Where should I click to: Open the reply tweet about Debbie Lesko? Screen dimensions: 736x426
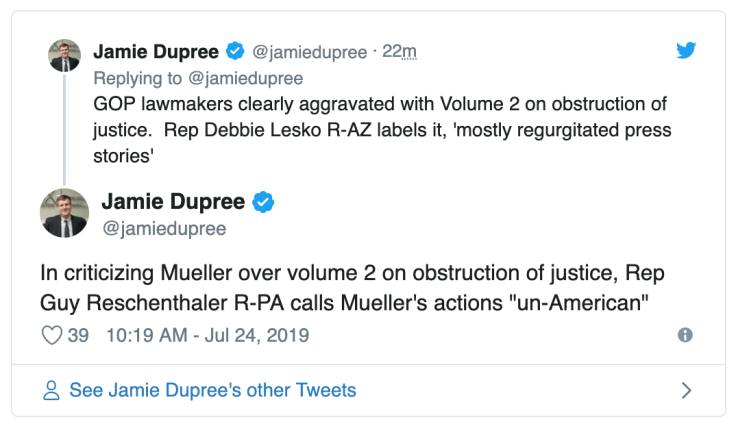coord(380,131)
